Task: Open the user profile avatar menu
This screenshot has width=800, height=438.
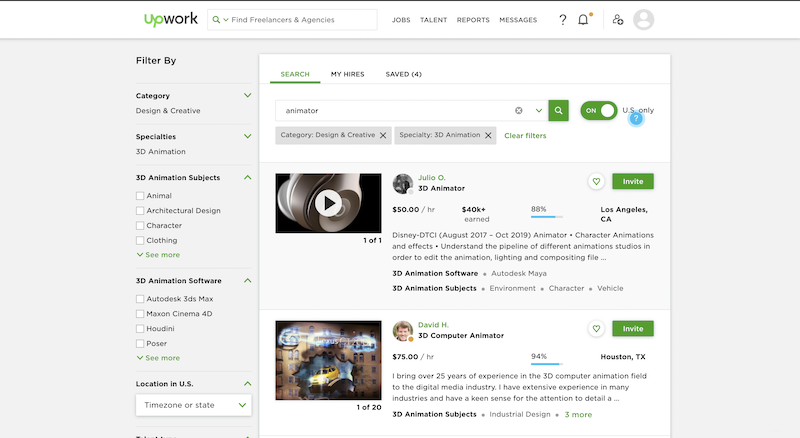Action: click(643, 20)
